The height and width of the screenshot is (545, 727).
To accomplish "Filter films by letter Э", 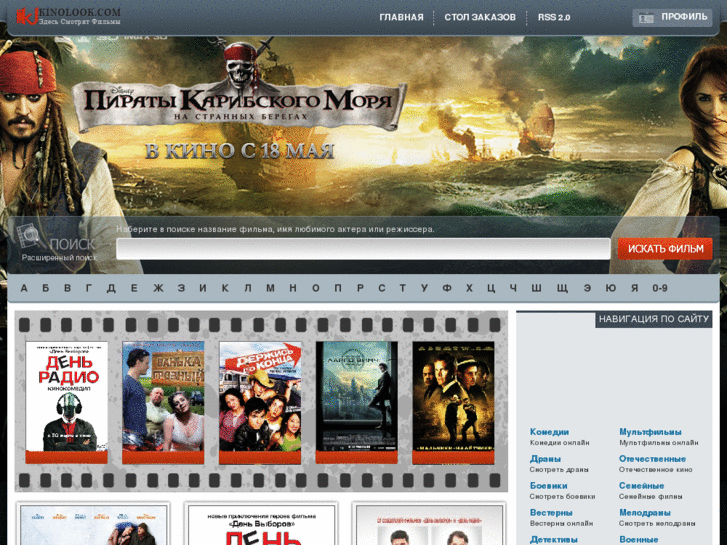I will (x=587, y=289).
